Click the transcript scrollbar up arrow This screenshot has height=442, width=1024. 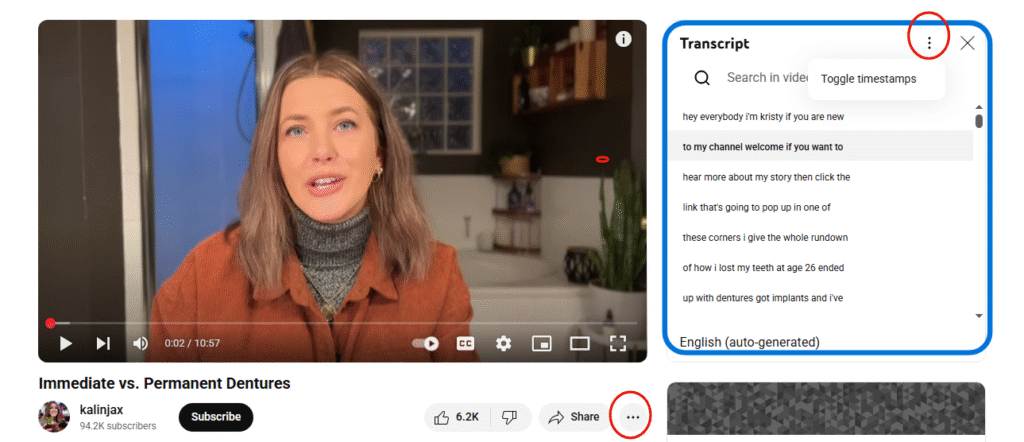pyautogui.click(x=979, y=107)
